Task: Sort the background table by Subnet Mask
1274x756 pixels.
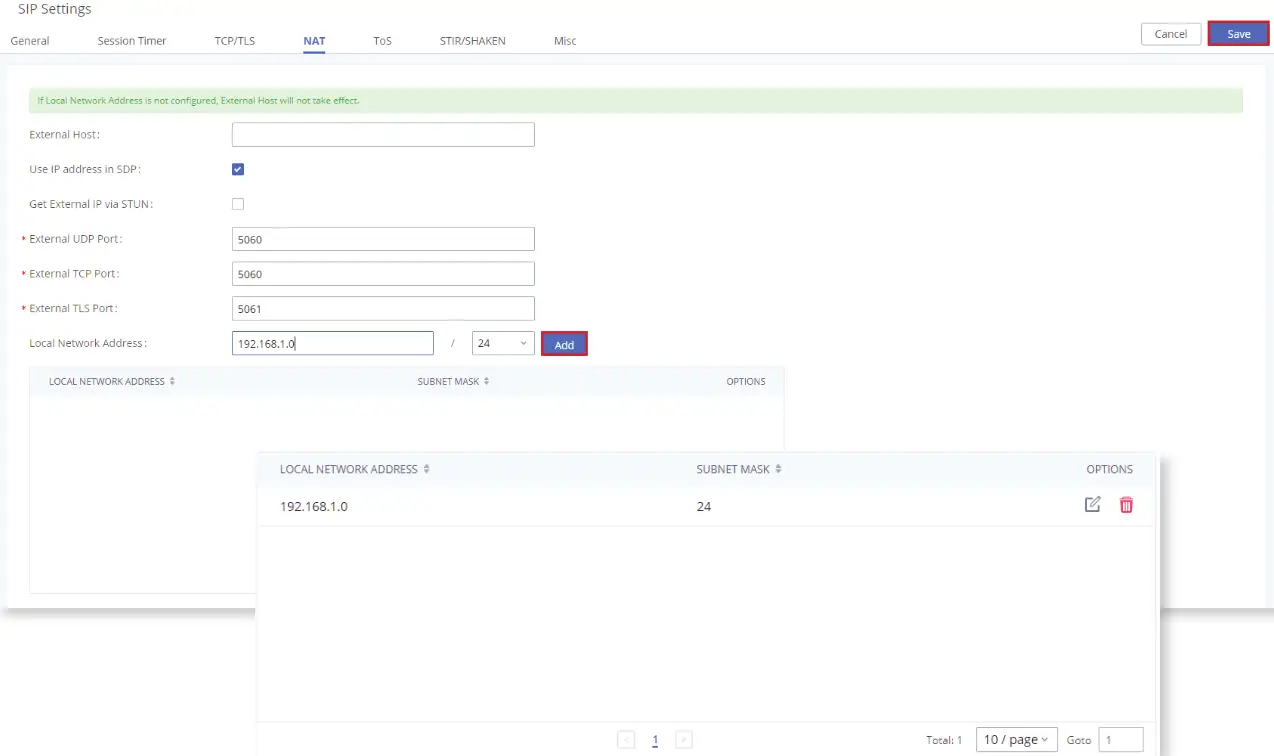Action: tap(486, 381)
